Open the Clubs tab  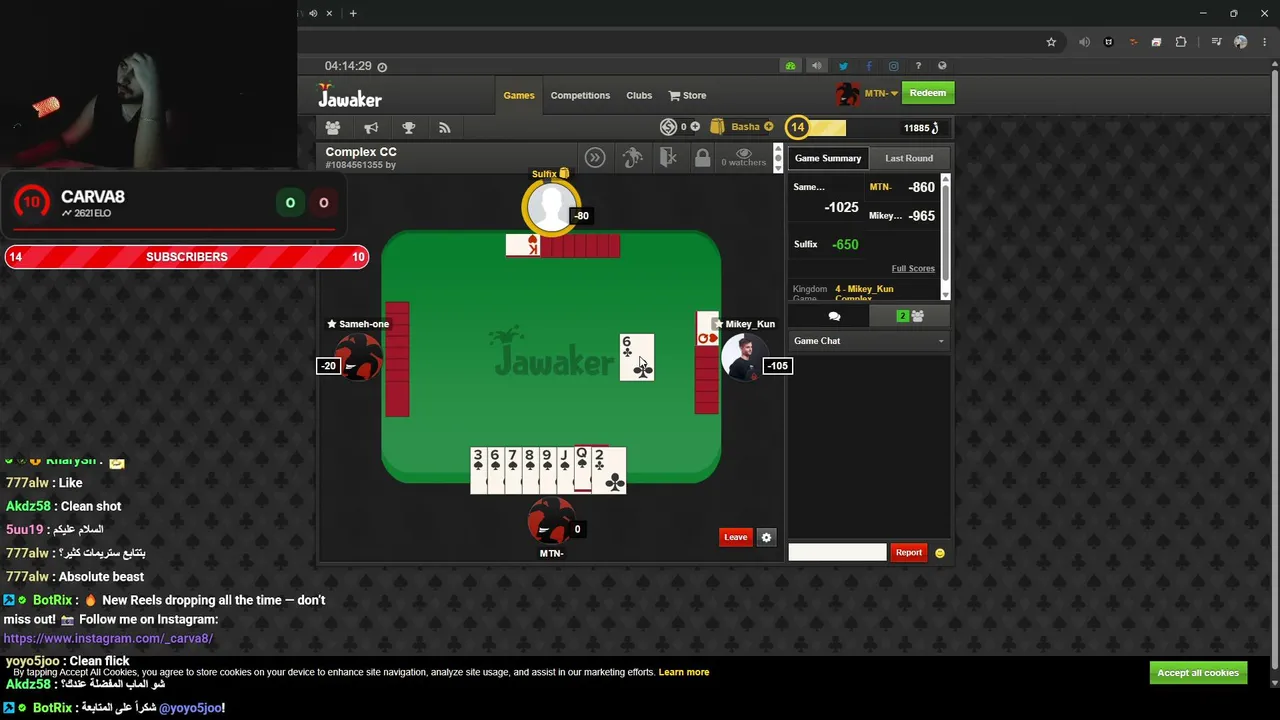click(x=639, y=95)
